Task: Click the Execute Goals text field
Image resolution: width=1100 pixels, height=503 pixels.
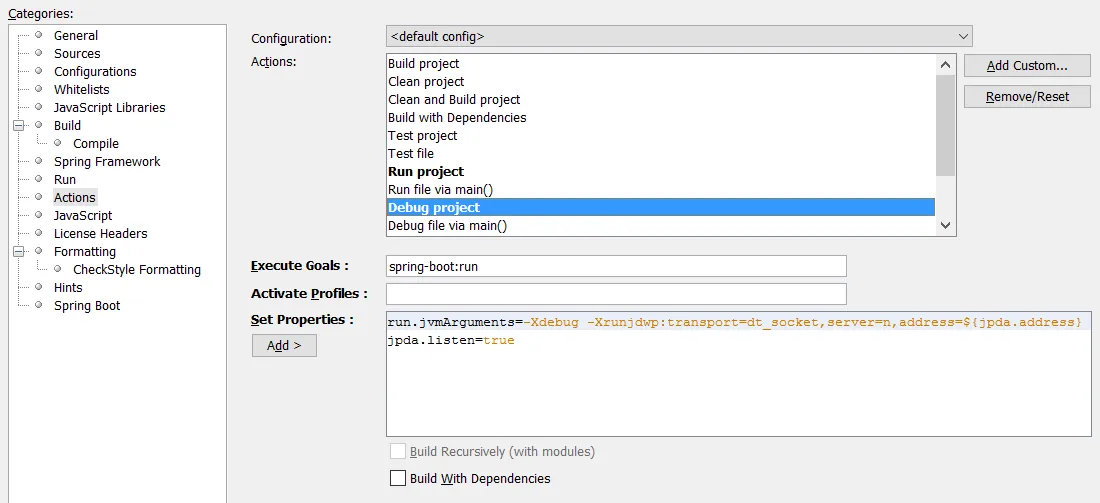Action: (x=616, y=266)
